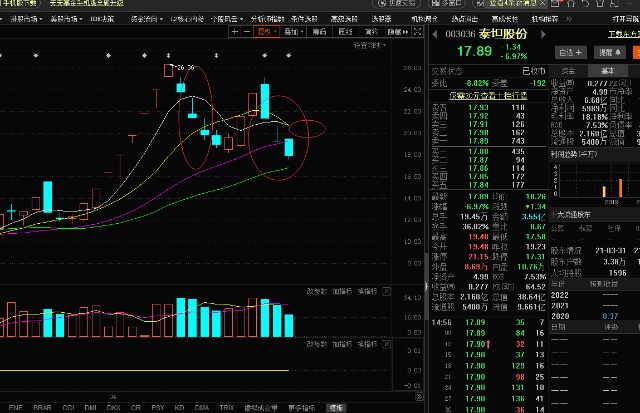The image size is (640, 413).
Task: Zoom out chart with minus icon
Action: pyautogui.click(x=247, y=32)
